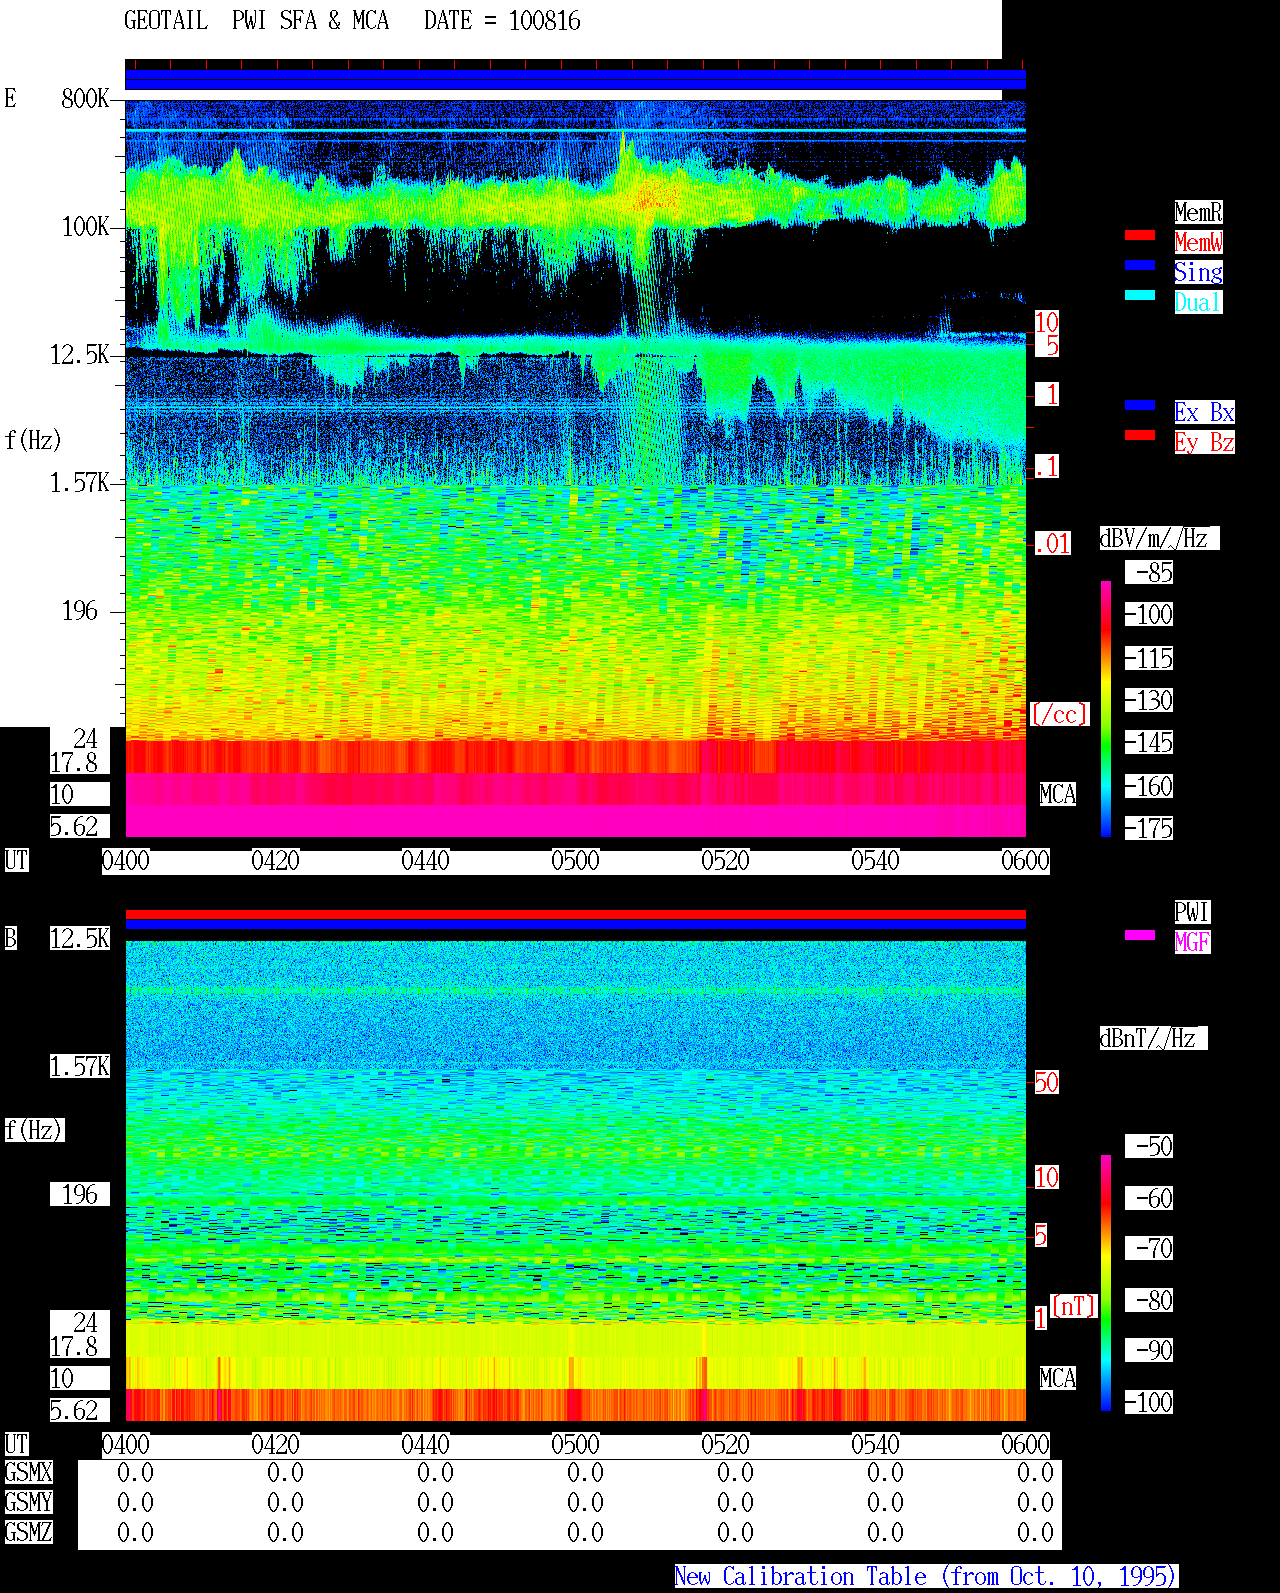This screenshot has width=1280, height=1593.
Task: Click the GEOTAIL PWI SFA title text
Action: coord(257,21)
